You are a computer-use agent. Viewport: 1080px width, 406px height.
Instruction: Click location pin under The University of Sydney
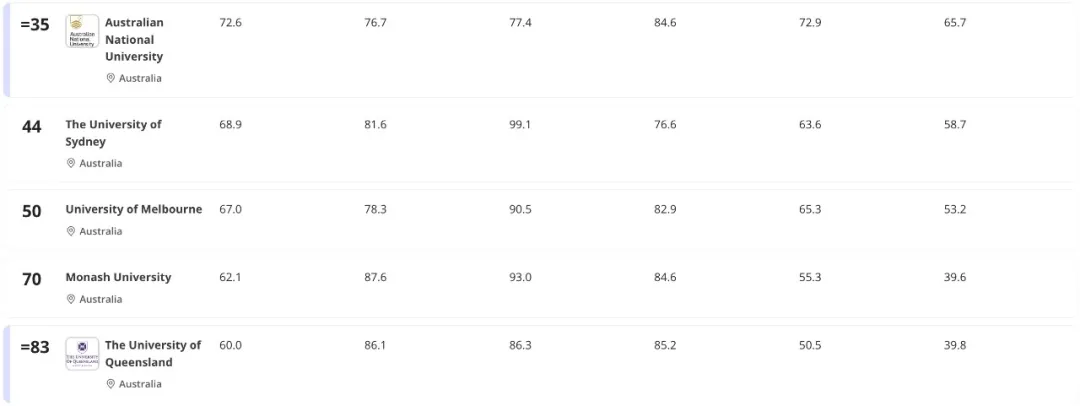click(x=71, y=163)
